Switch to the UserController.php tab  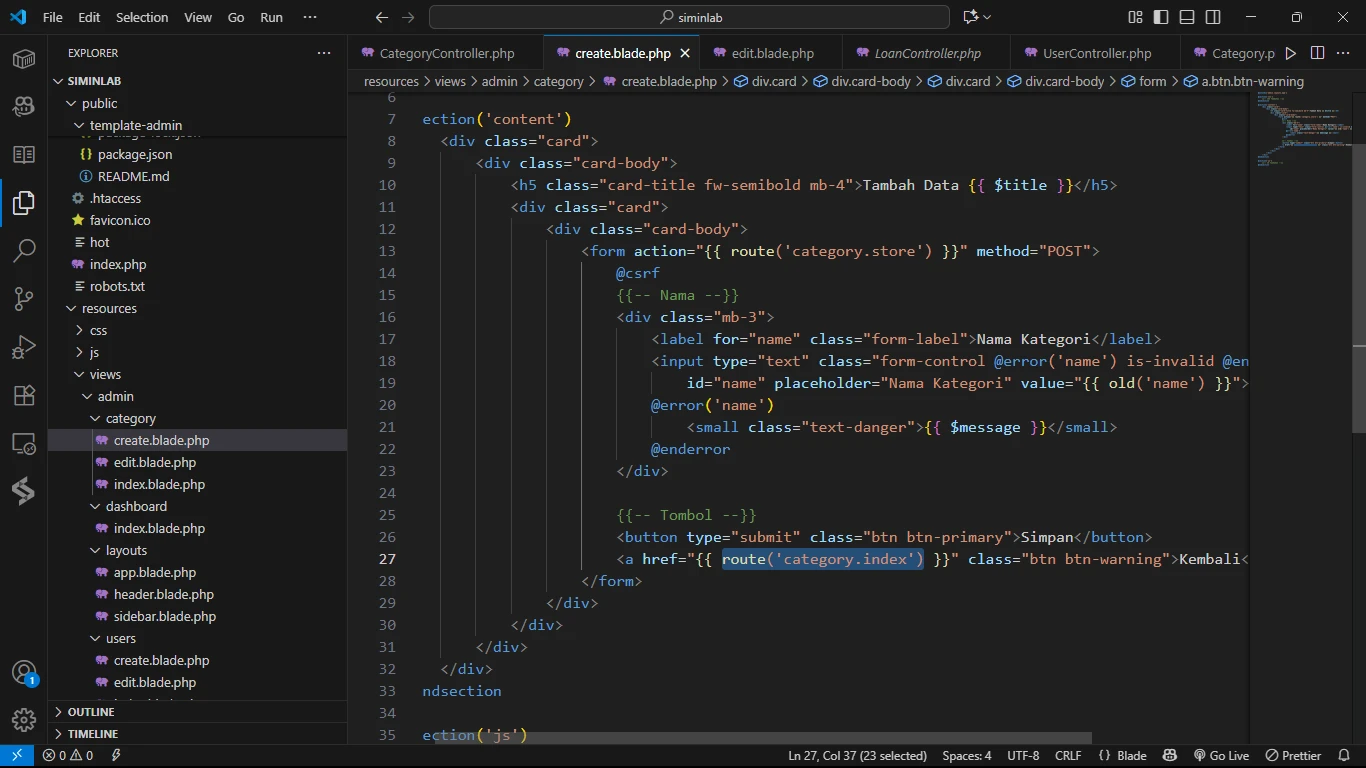pyautogui.click(x=1096, y=53)
